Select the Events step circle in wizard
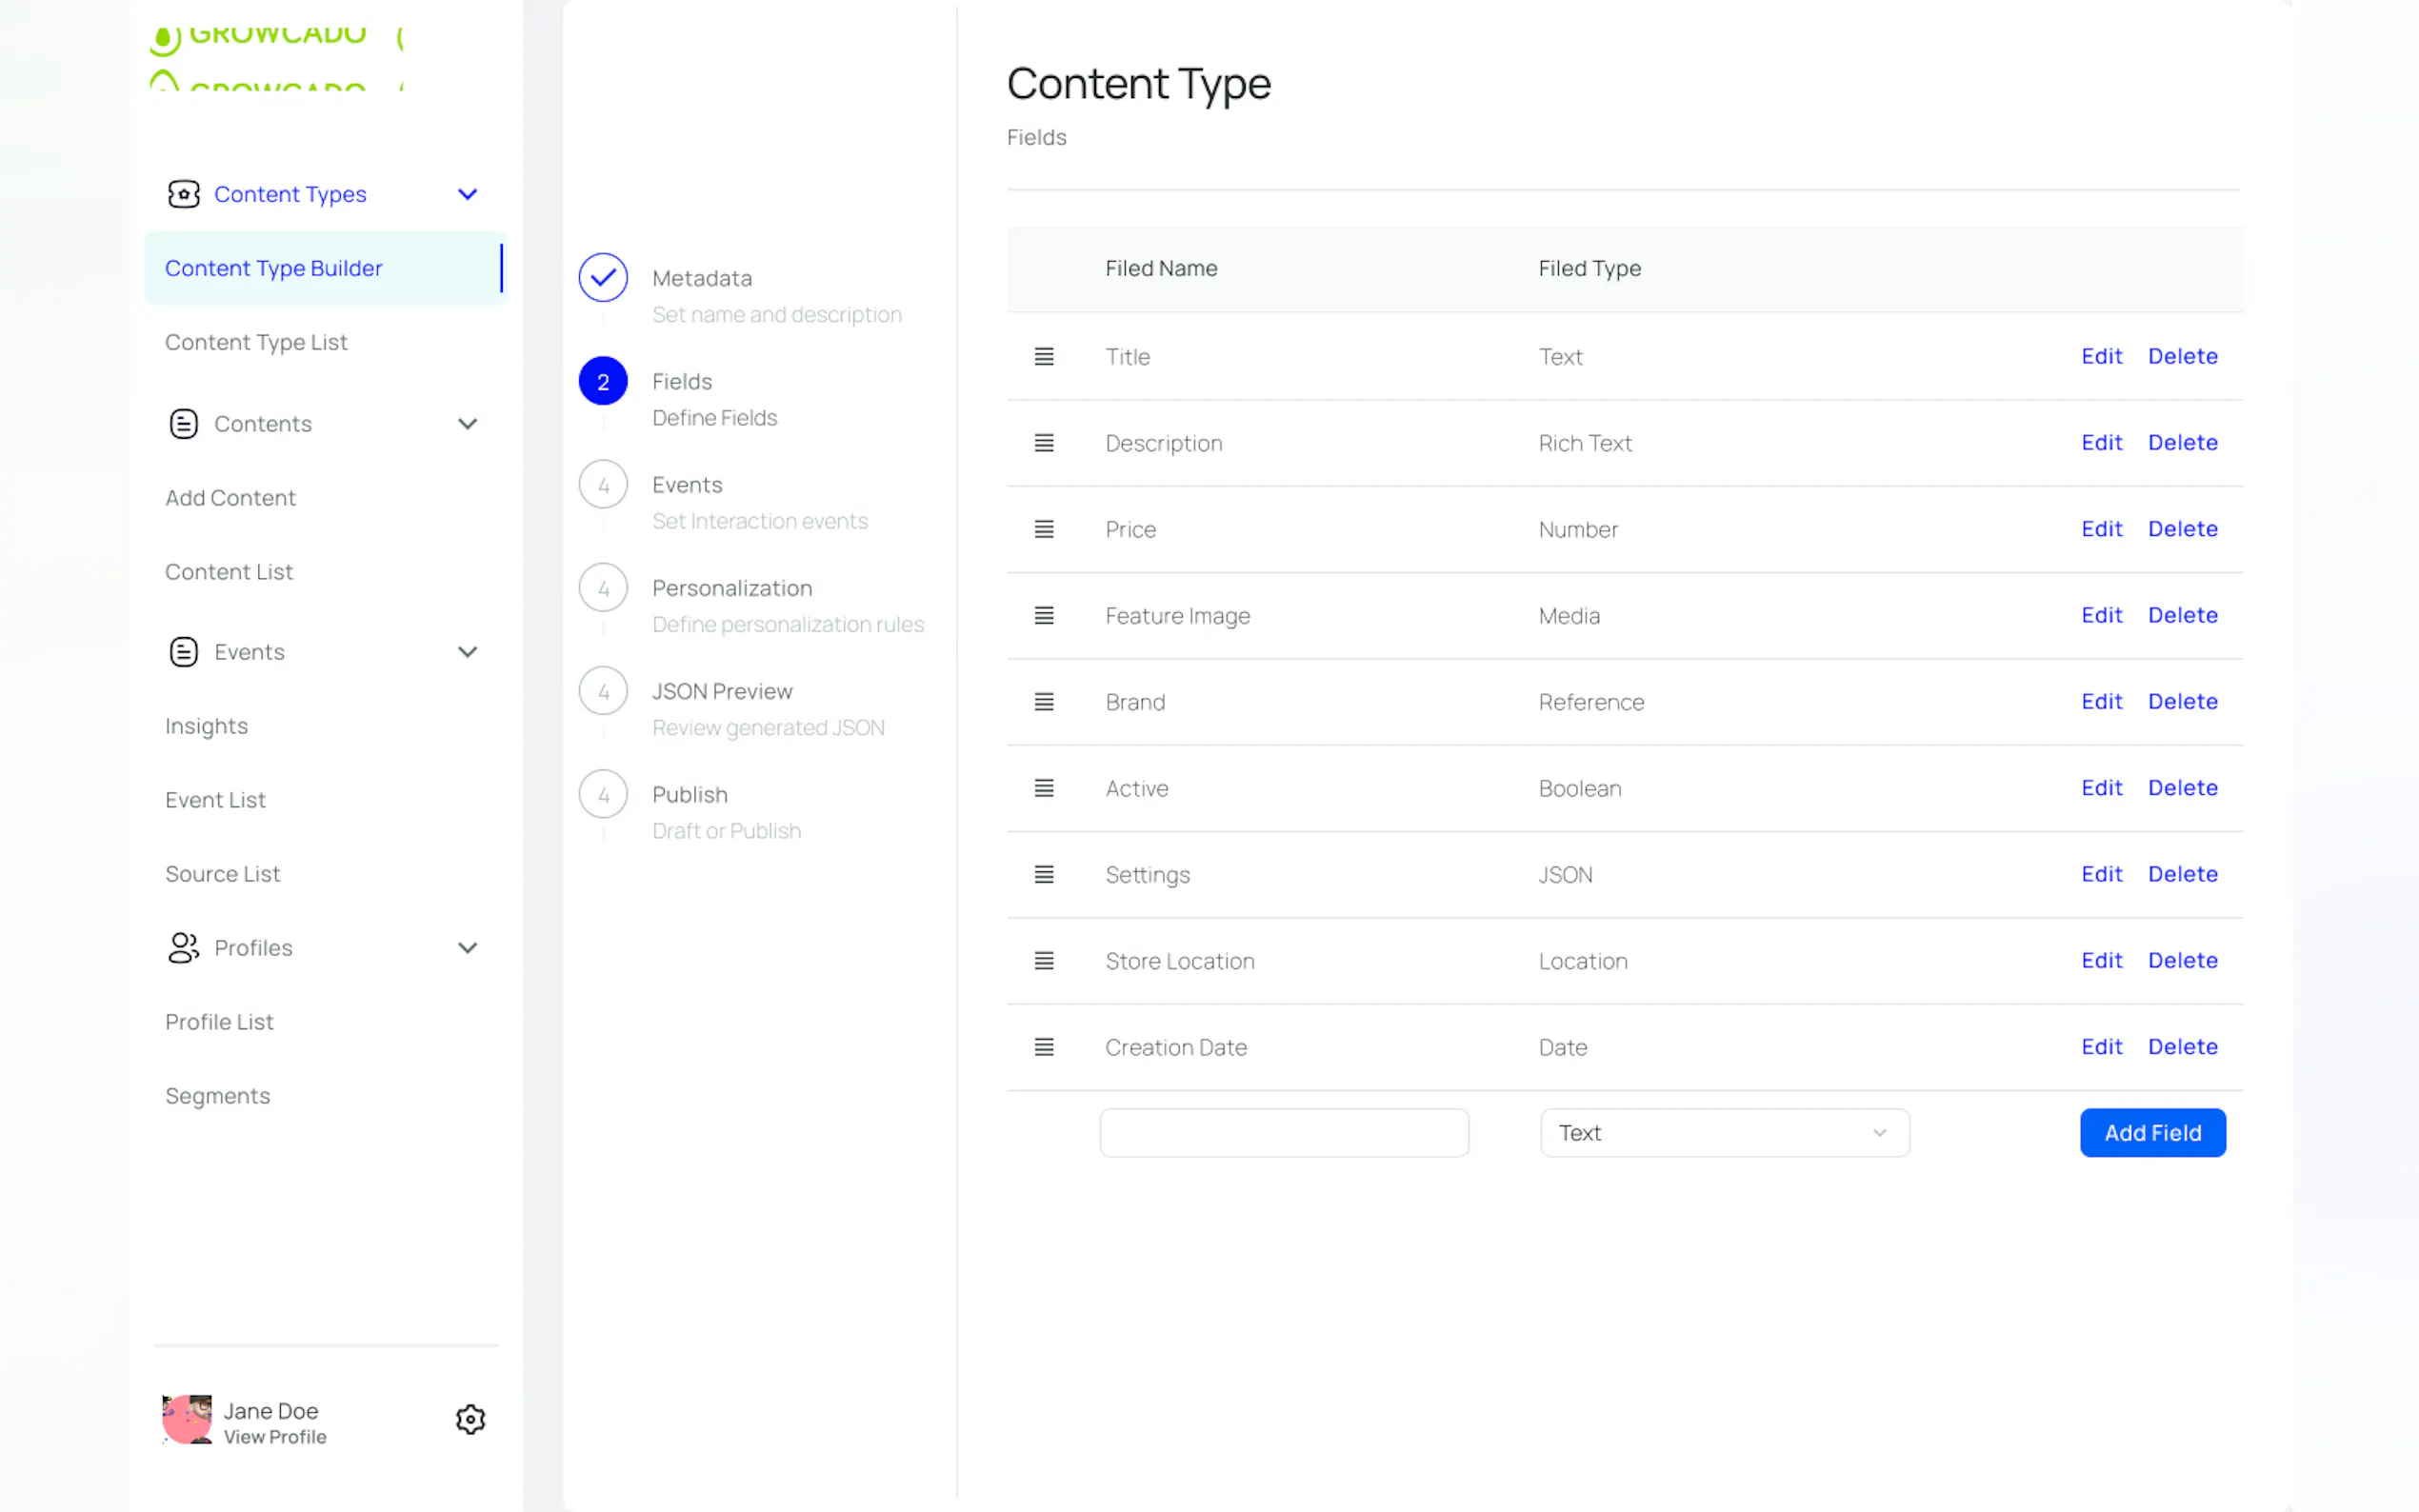Screen dimensions: 2419x1512 (x=603, y=485)
